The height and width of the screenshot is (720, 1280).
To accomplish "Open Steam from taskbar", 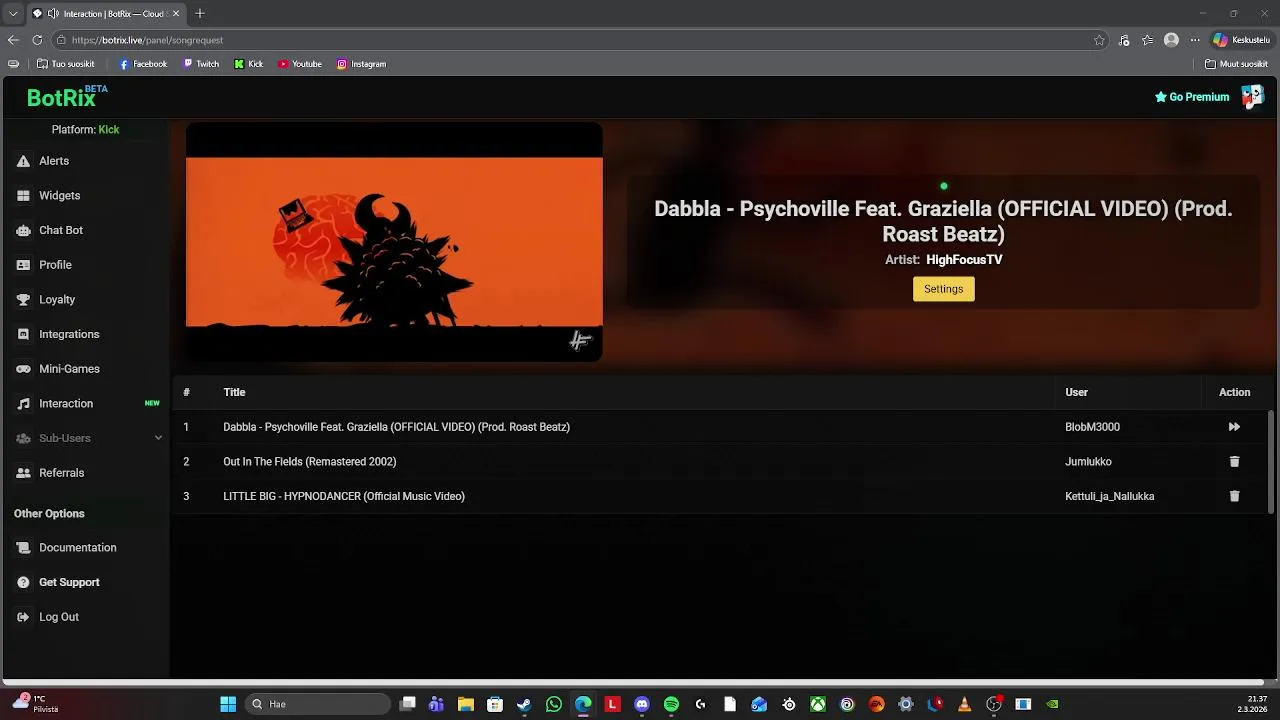I will pyautogui.click(x=524, y=704).
